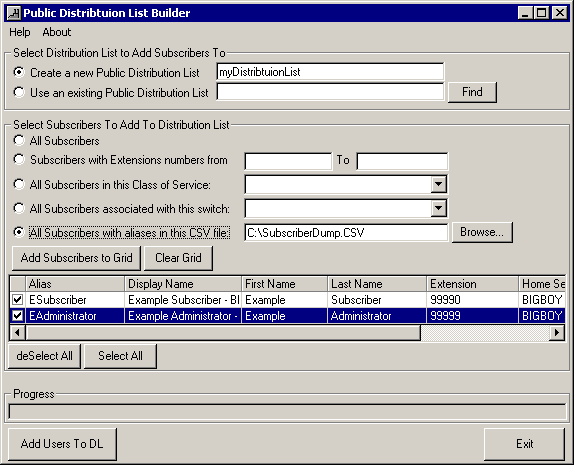This screenshot has width=574, height=465.
Task: Click the grid's left scroll arrow
Action: (x=17, y=333)
